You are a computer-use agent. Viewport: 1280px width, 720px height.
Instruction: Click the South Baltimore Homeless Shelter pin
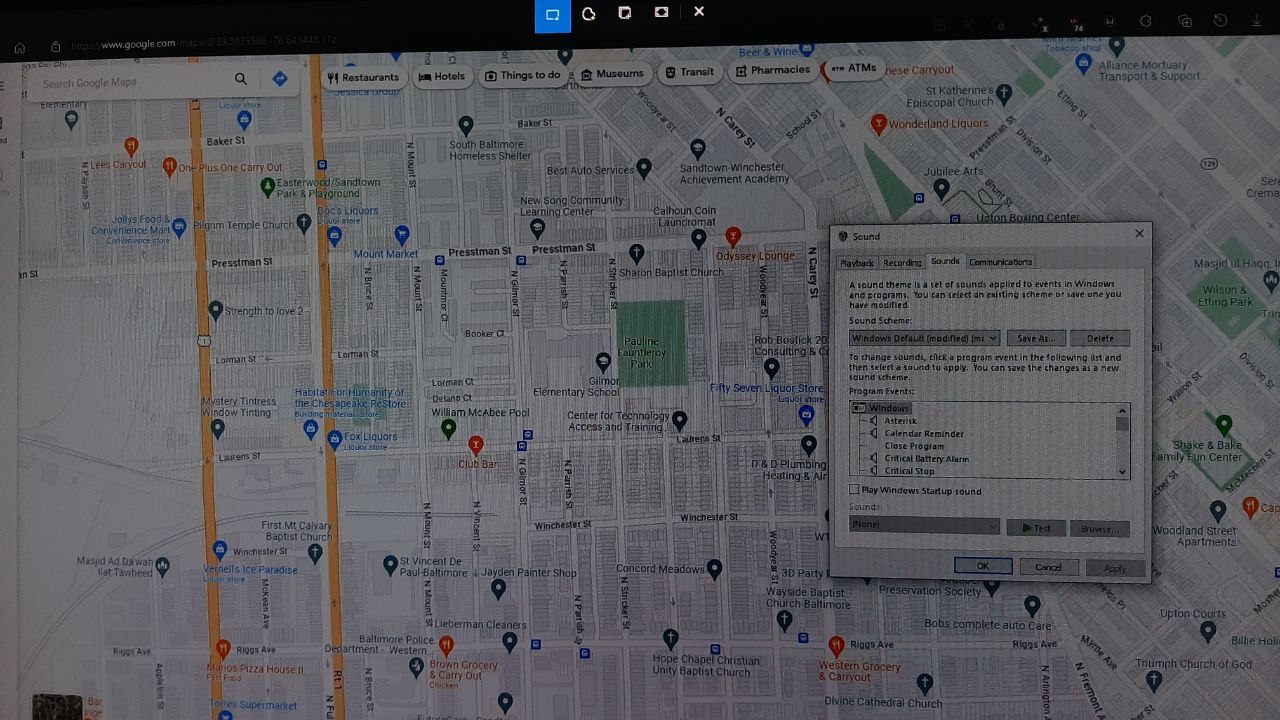[466, 125]
